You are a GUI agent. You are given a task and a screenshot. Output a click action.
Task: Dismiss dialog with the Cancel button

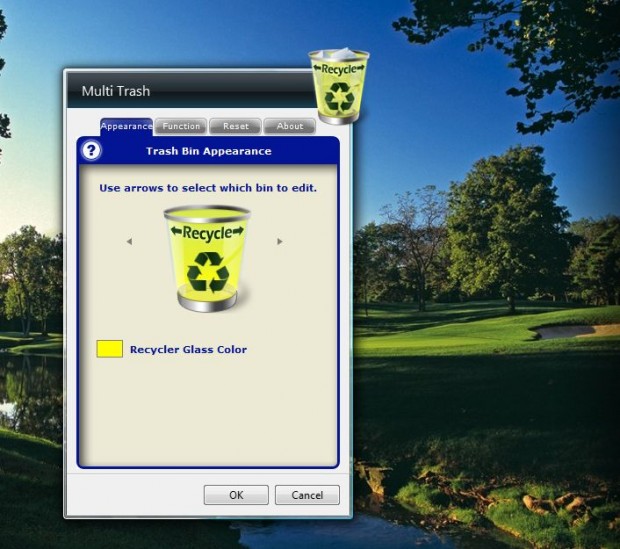tap(307, 495)
